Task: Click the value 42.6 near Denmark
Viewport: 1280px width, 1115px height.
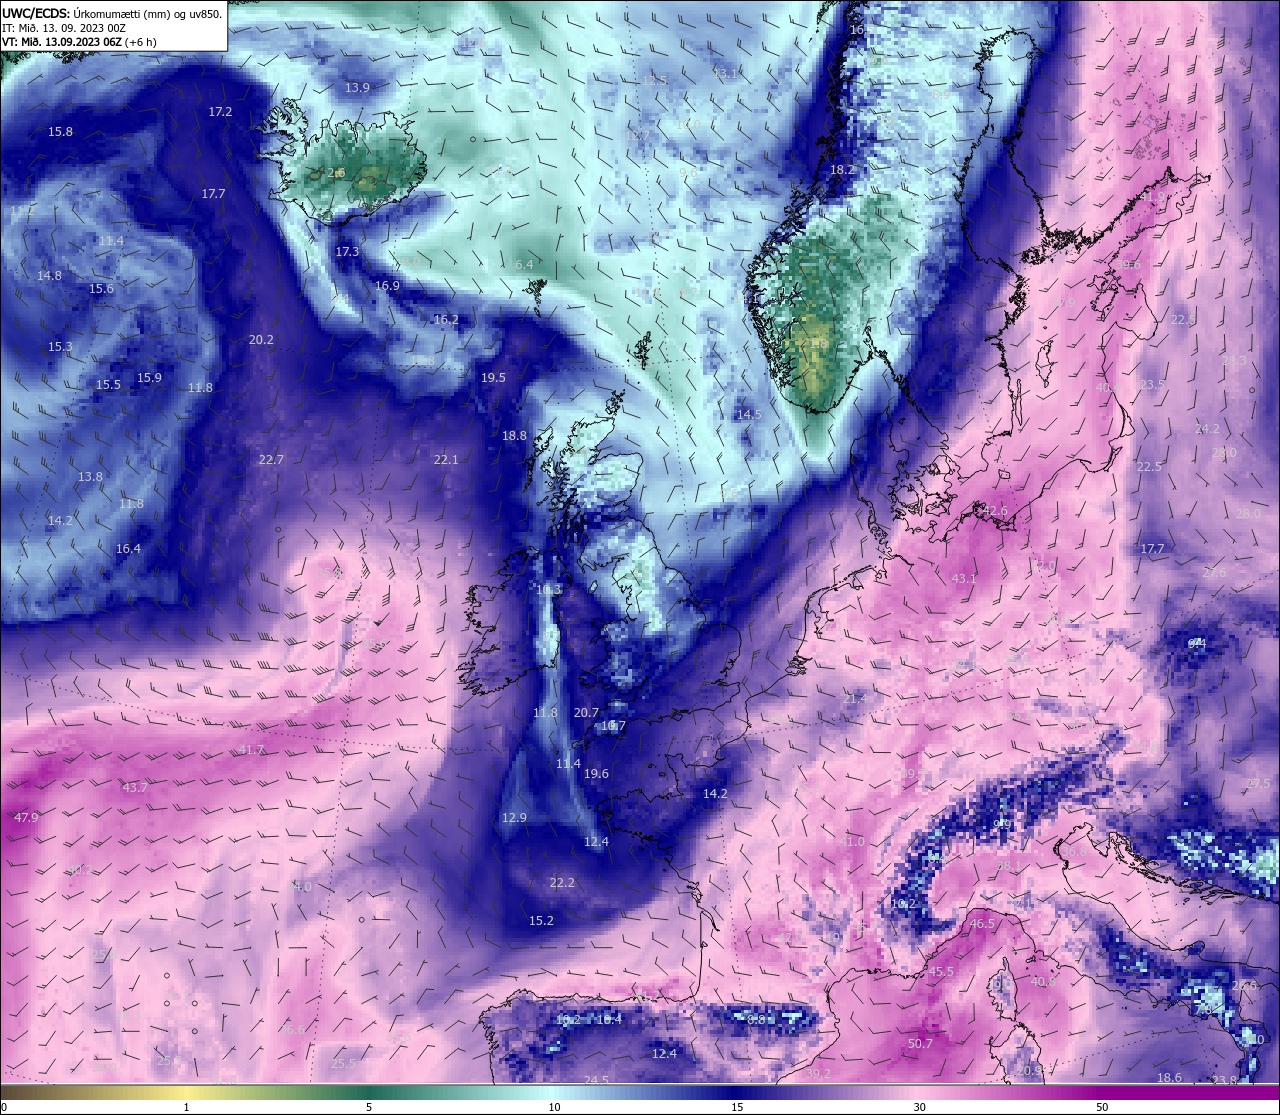Action: coord(995,511)
